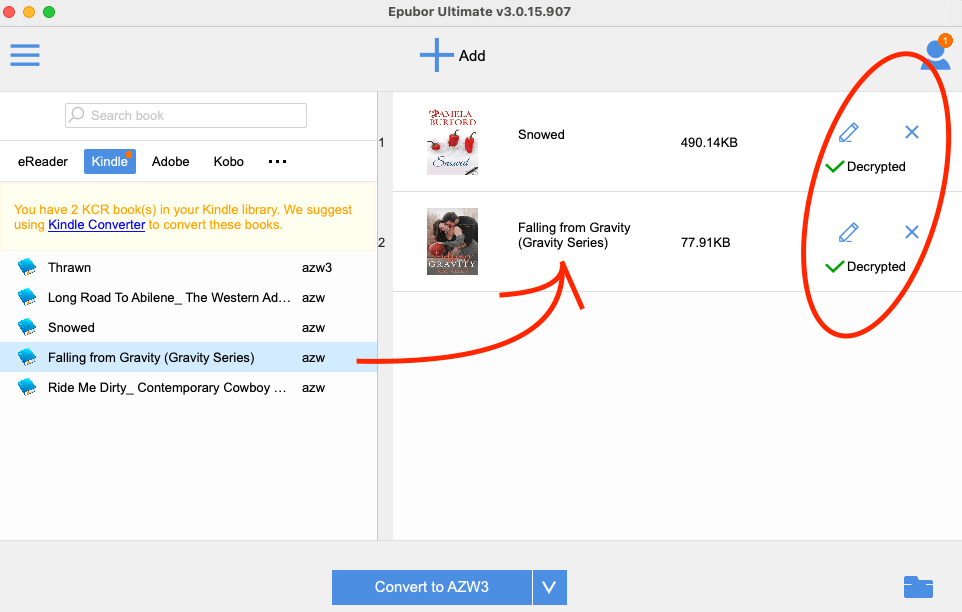
Task: Select Falling from Gravity in the library list
Action: point(188,358)
